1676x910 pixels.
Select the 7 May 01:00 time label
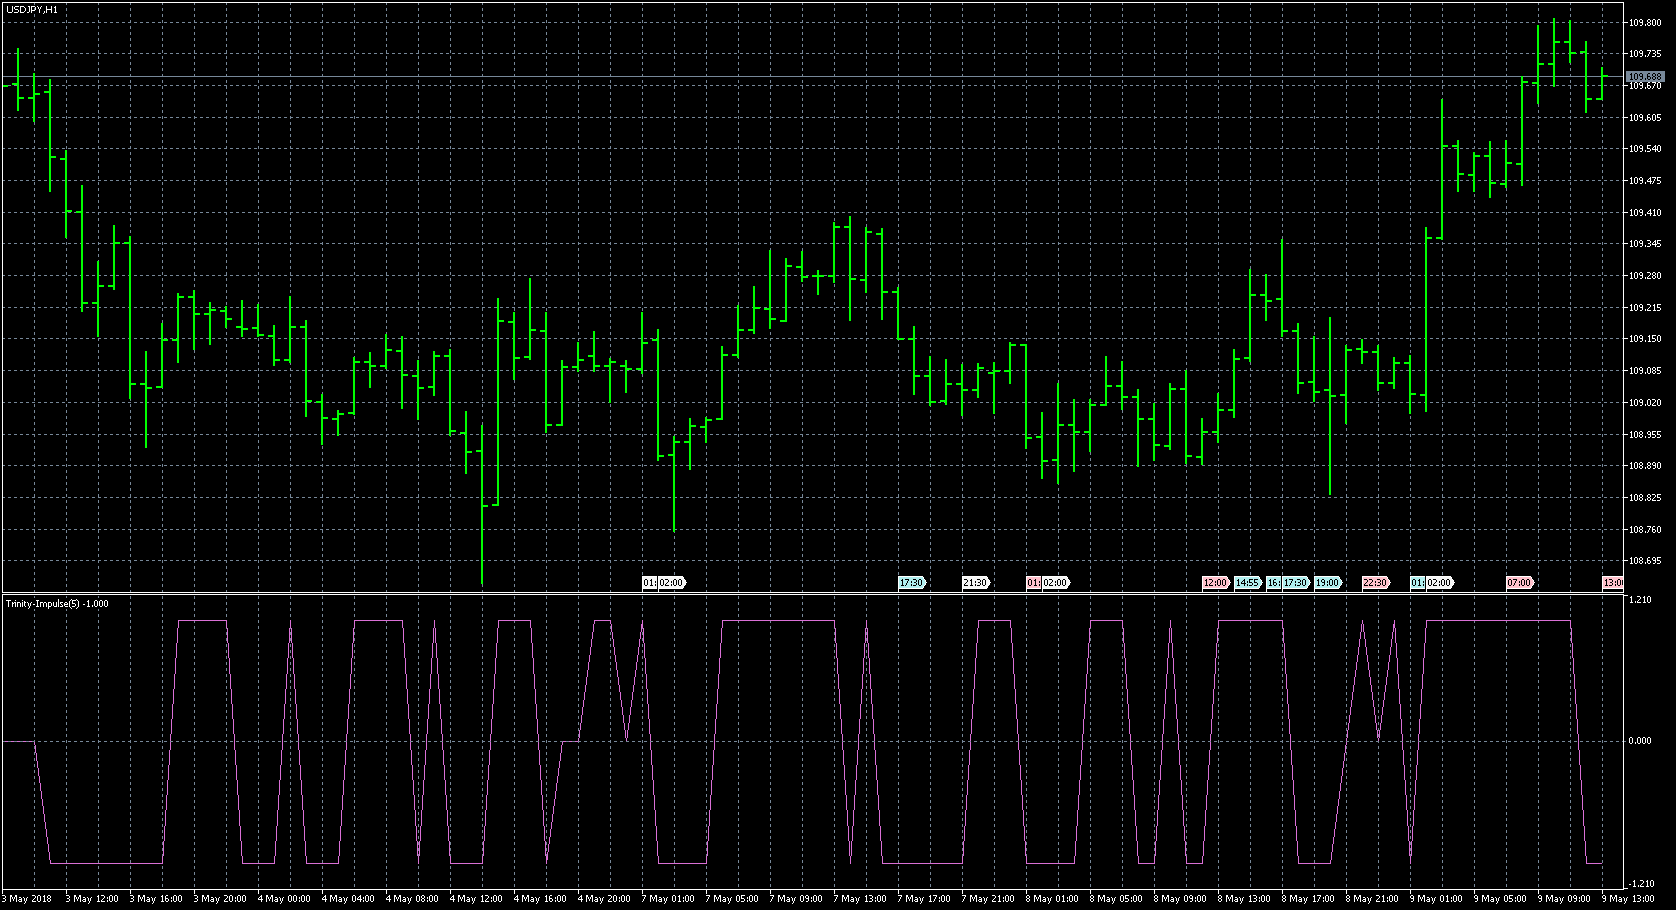[670, 899]
